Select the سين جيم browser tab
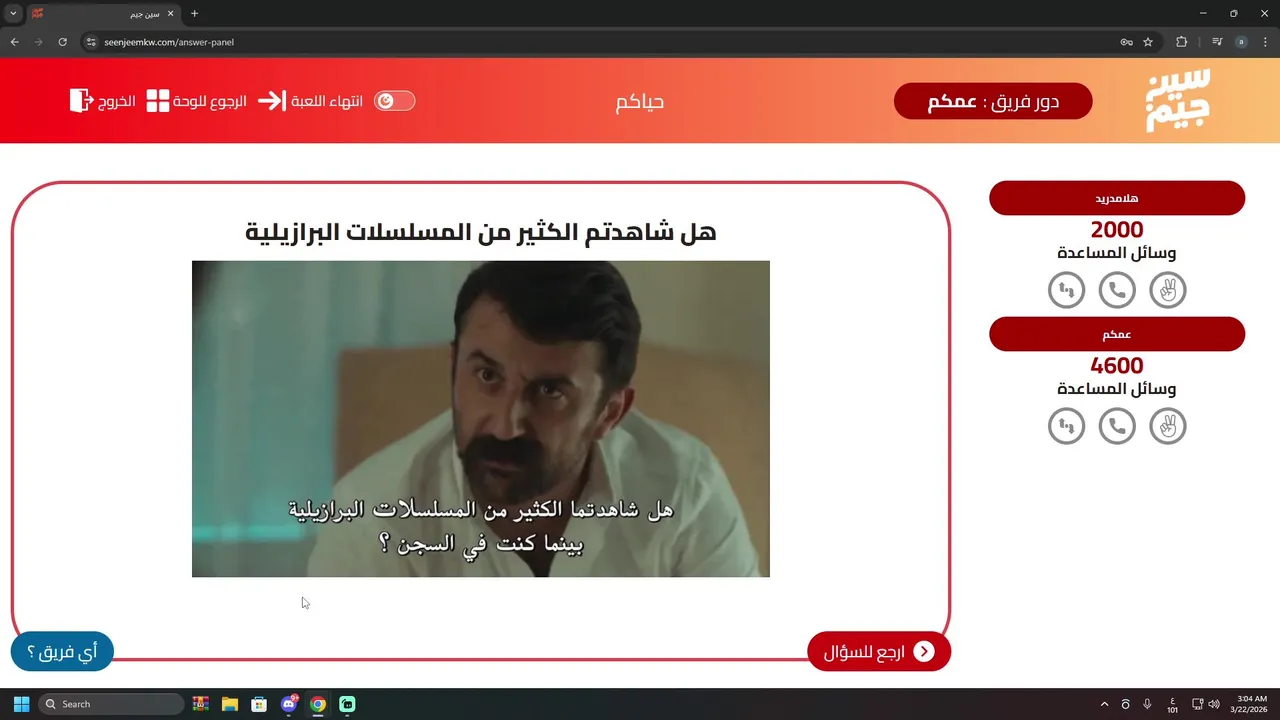The width and height of the screenshot is (1280, 720). [103, 14]
